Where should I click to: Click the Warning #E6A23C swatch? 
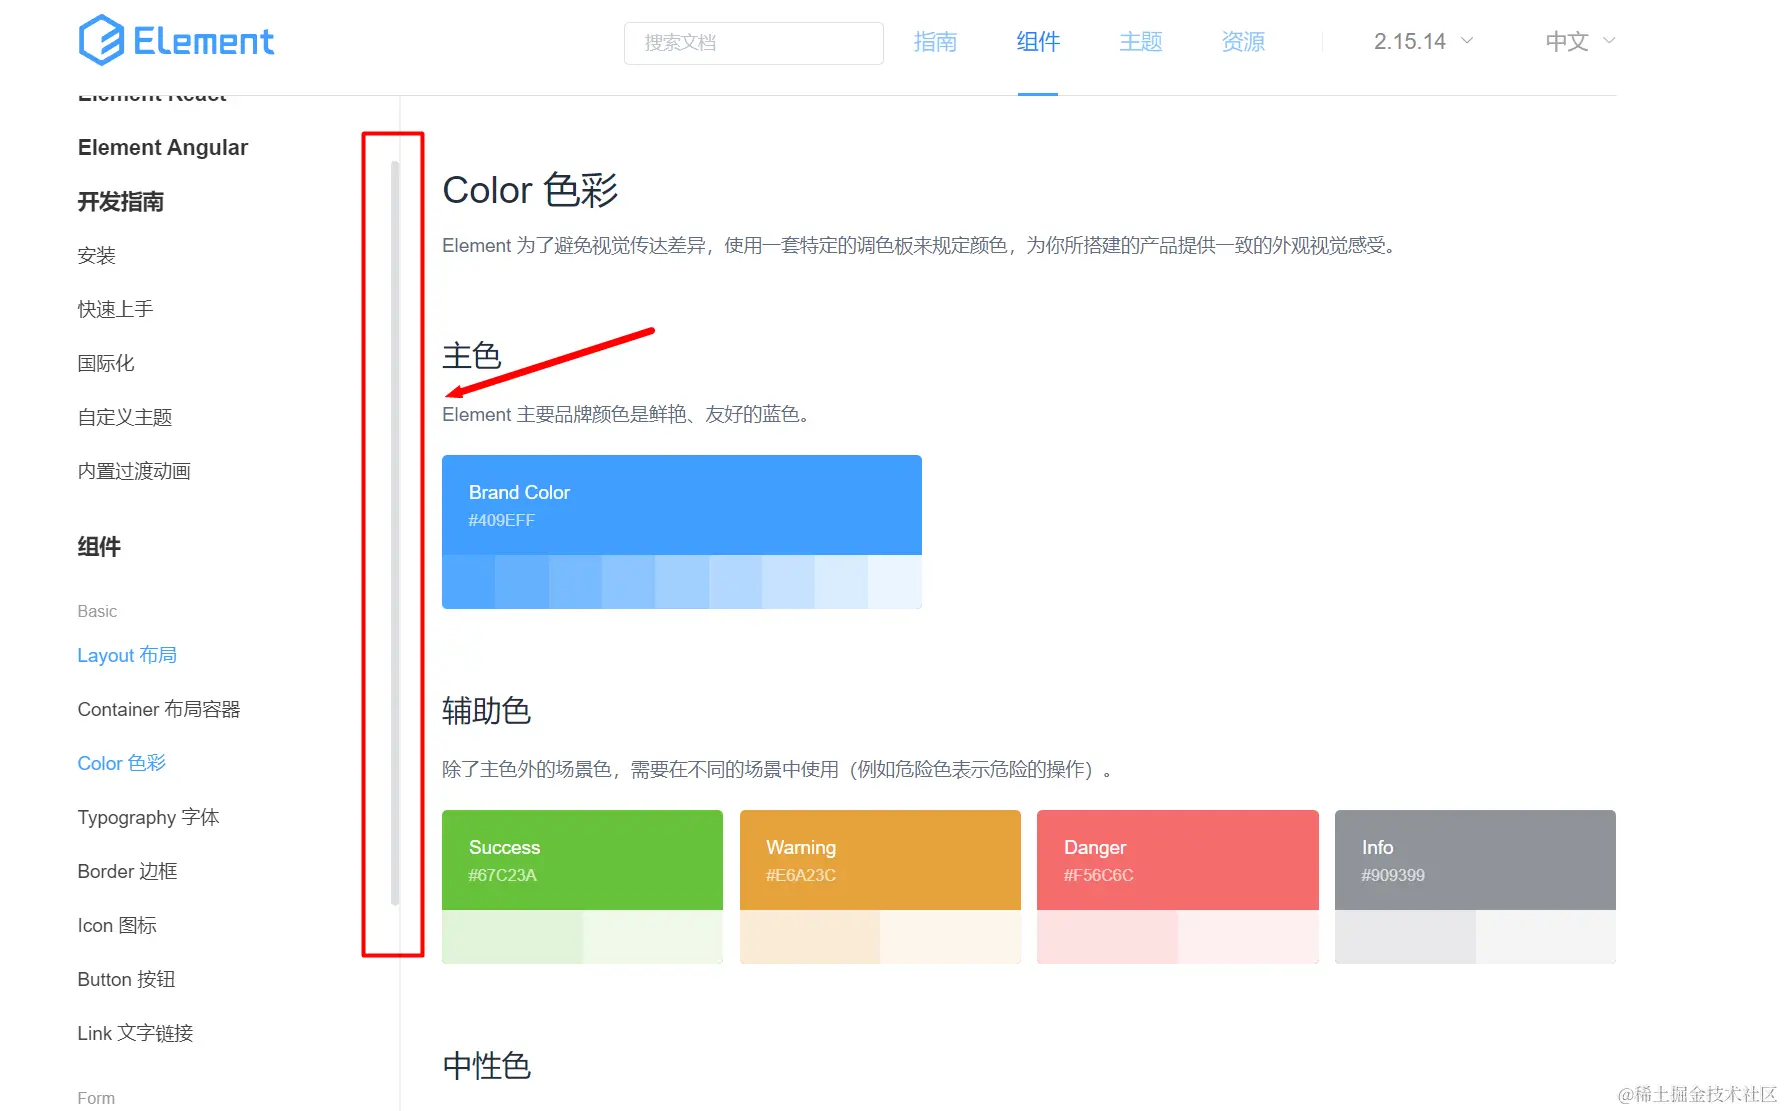(880, 860)
